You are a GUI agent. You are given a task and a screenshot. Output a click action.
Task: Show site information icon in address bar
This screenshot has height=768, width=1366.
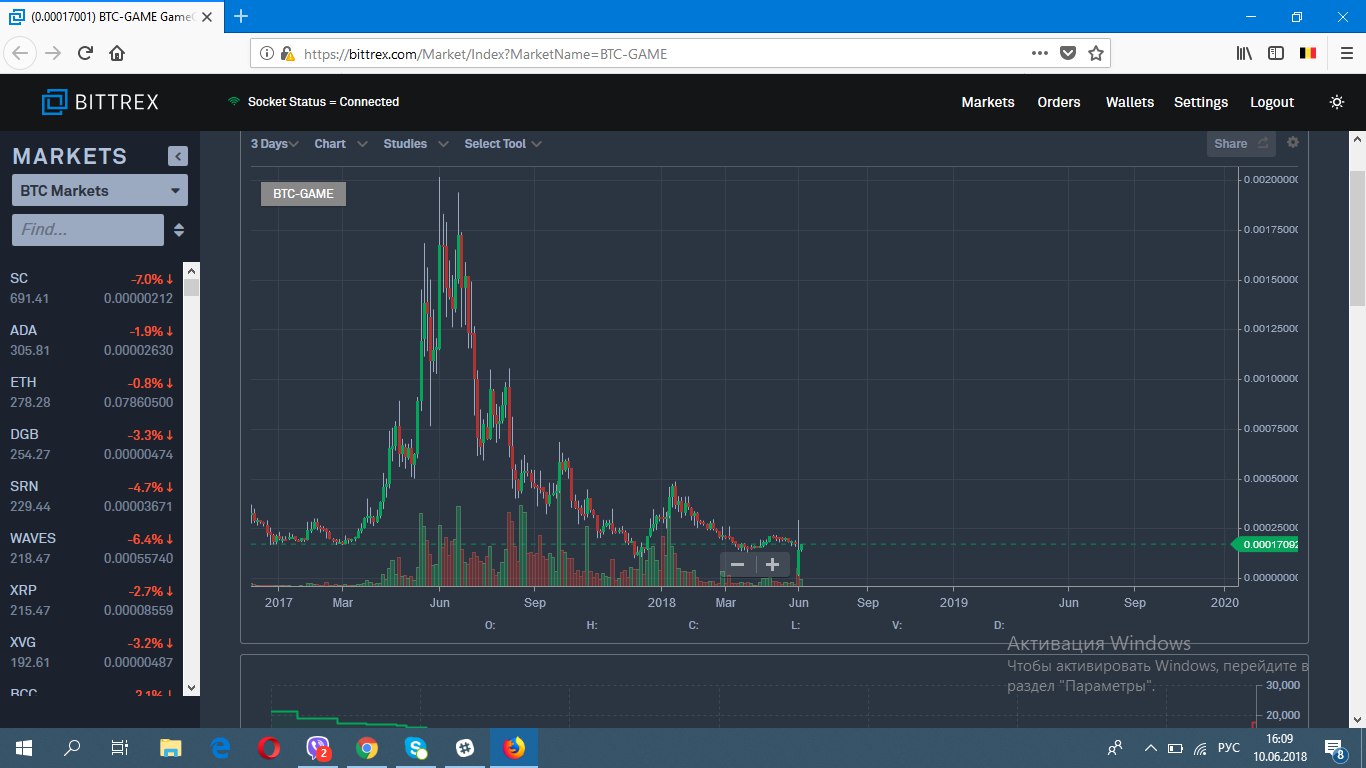[x=267, y=54]
